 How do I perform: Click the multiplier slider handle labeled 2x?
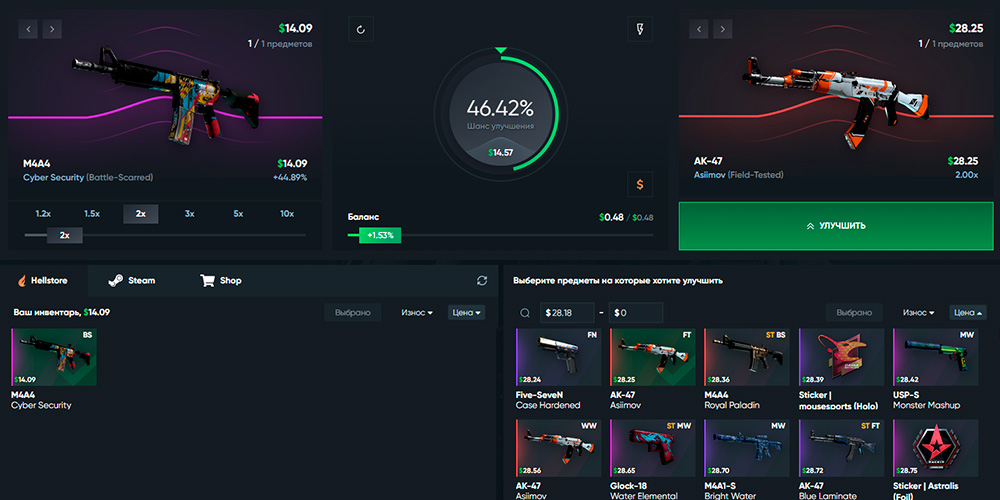[64, 235]
